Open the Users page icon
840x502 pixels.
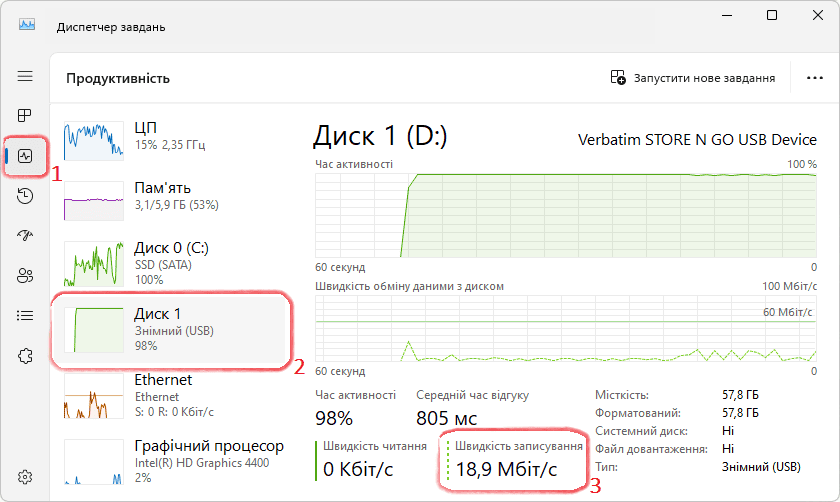[25, 276]
